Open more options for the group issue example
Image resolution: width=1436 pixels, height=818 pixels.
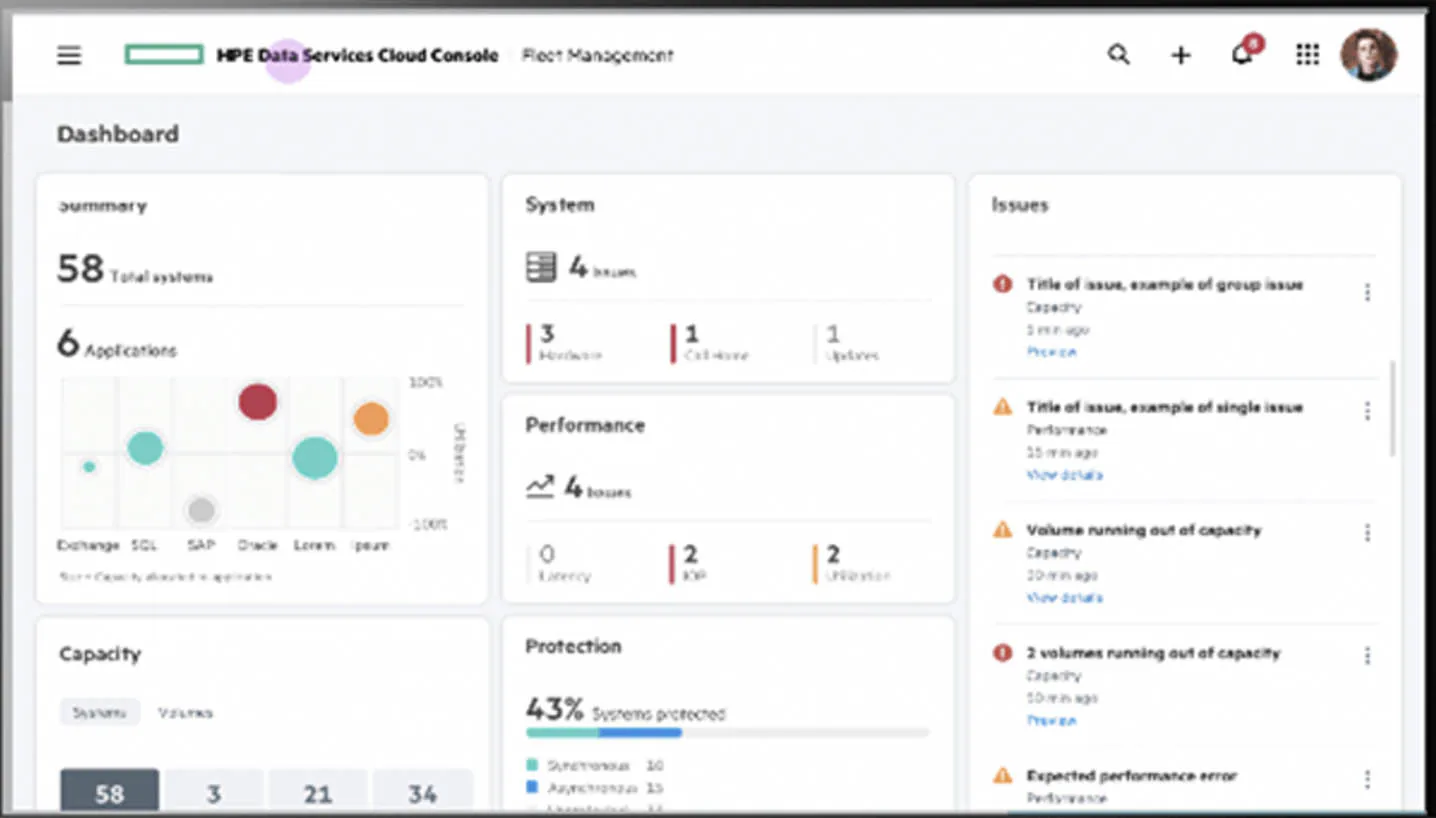pos(1367,292)
